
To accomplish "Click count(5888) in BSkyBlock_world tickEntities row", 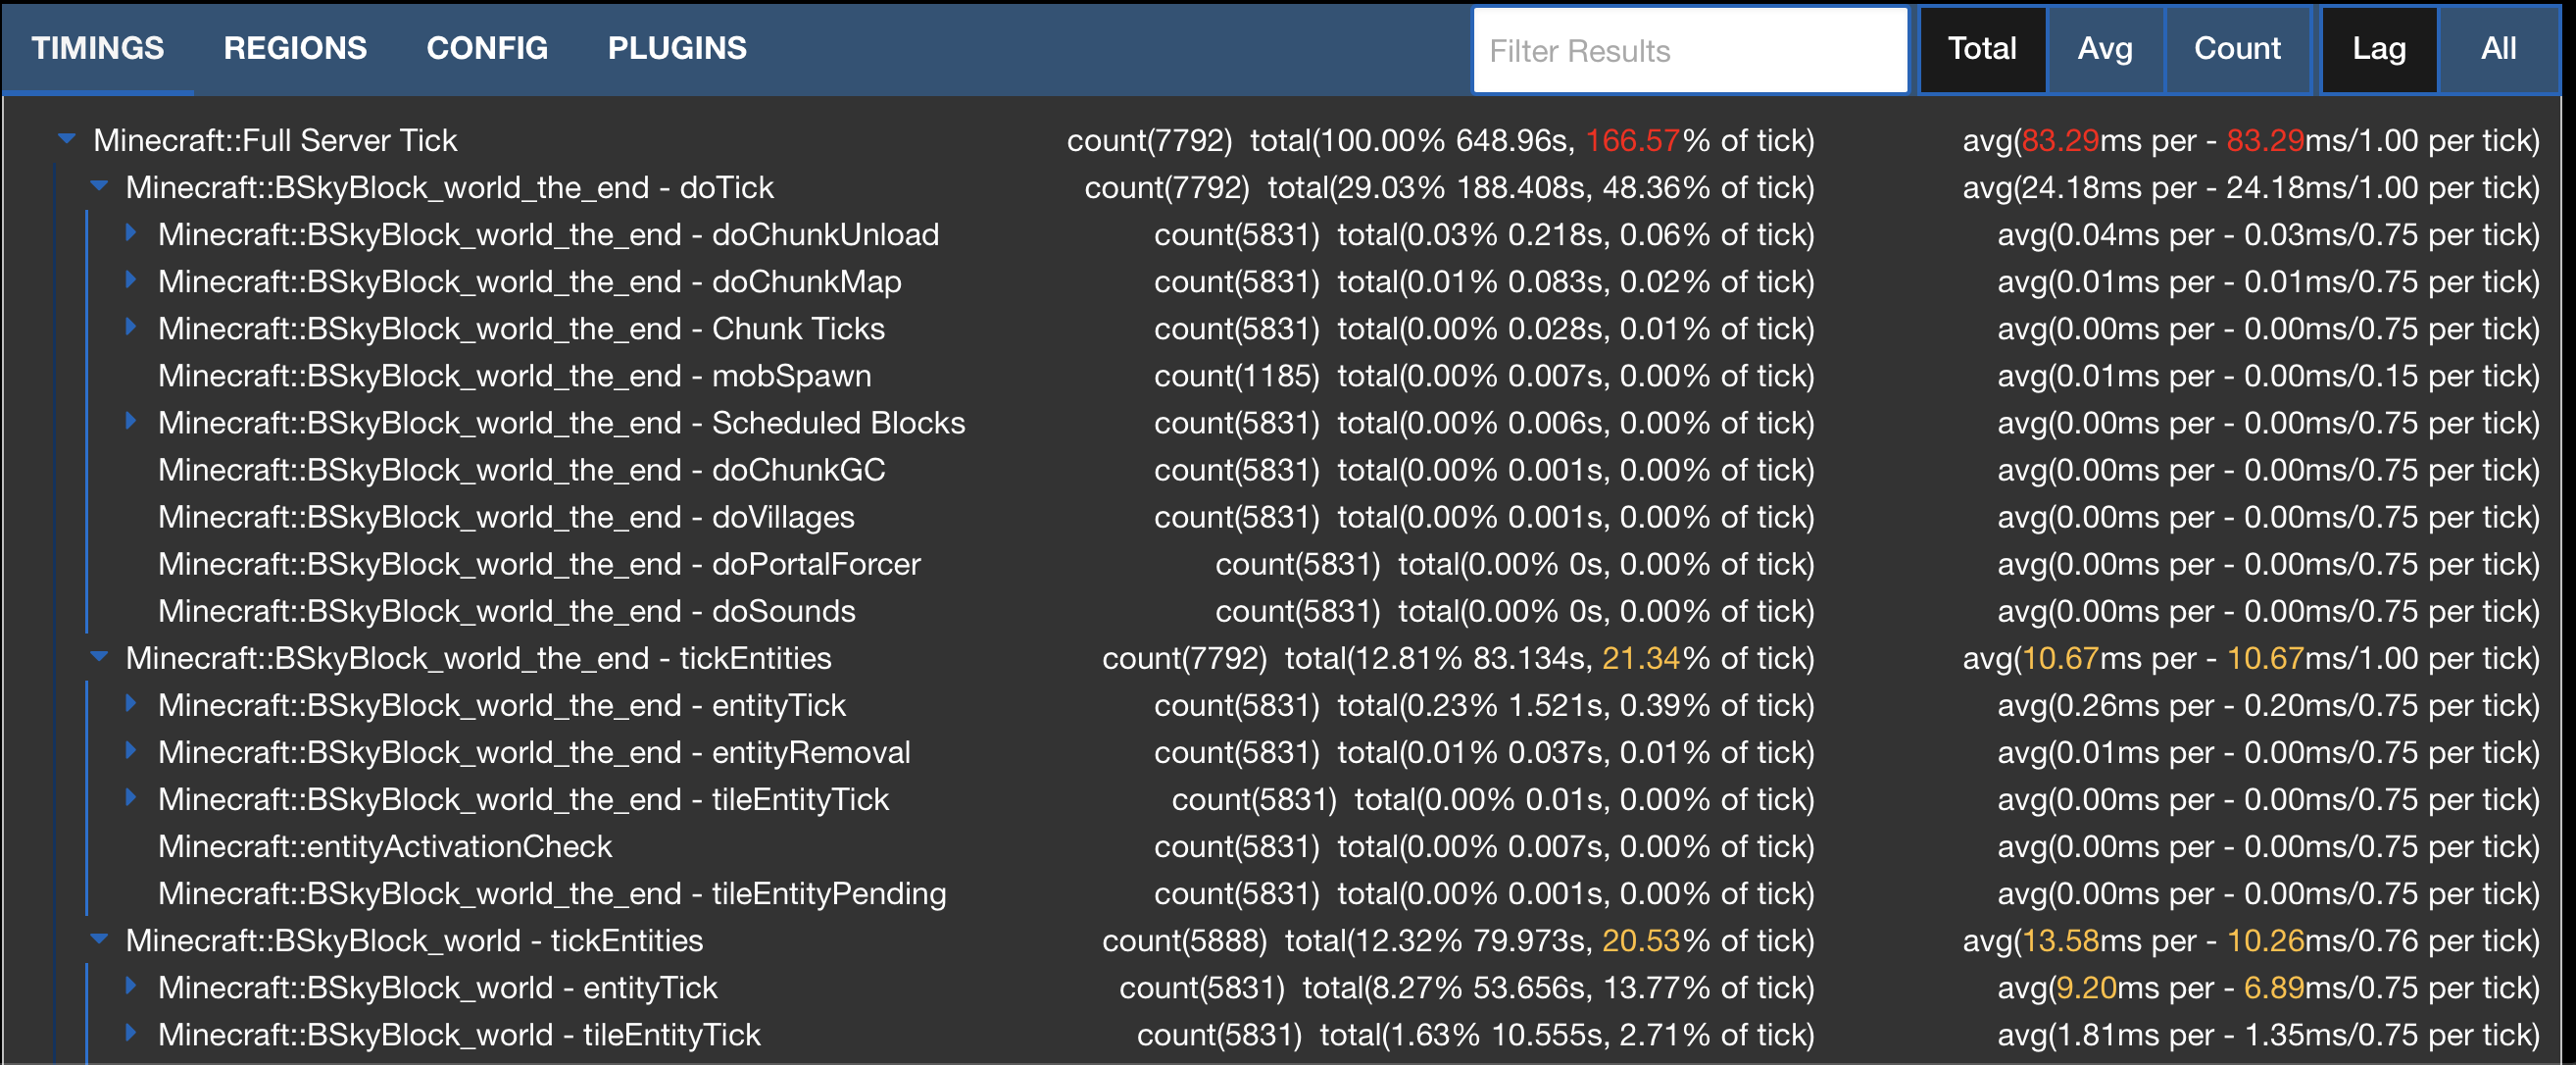I will coord(1185,940).
